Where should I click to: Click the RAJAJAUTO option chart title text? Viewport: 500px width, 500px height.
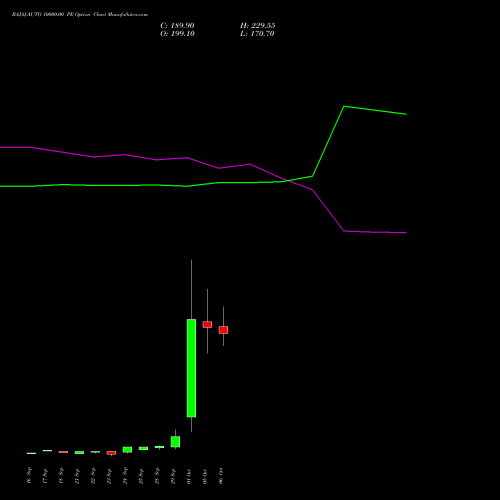pyautogui.click(x=80, y=15)
